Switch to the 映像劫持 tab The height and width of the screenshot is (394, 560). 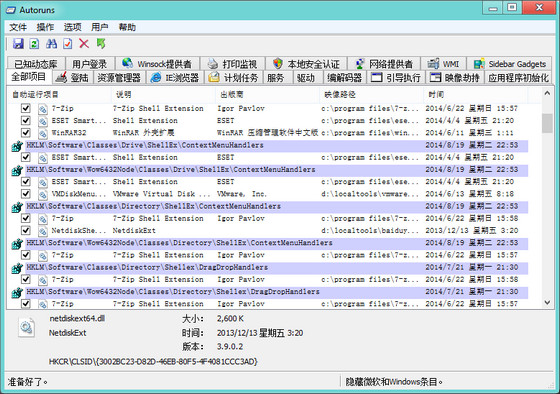[455, 78]
